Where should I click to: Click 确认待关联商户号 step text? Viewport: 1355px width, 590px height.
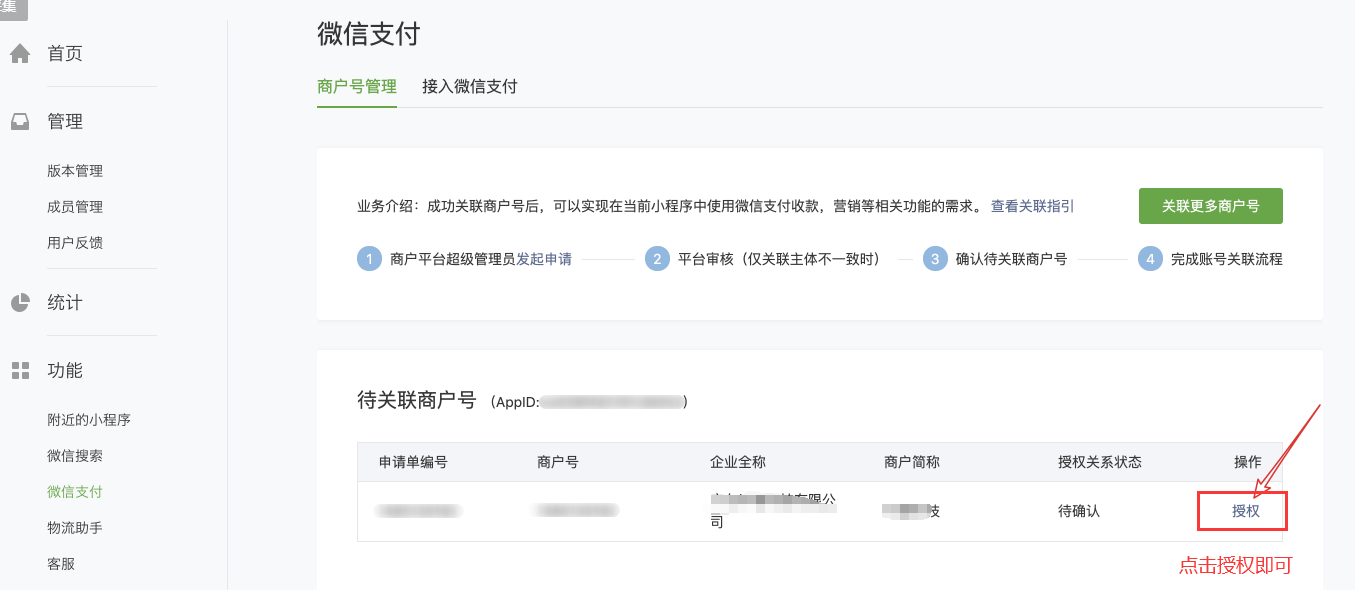pos(1011,259)
